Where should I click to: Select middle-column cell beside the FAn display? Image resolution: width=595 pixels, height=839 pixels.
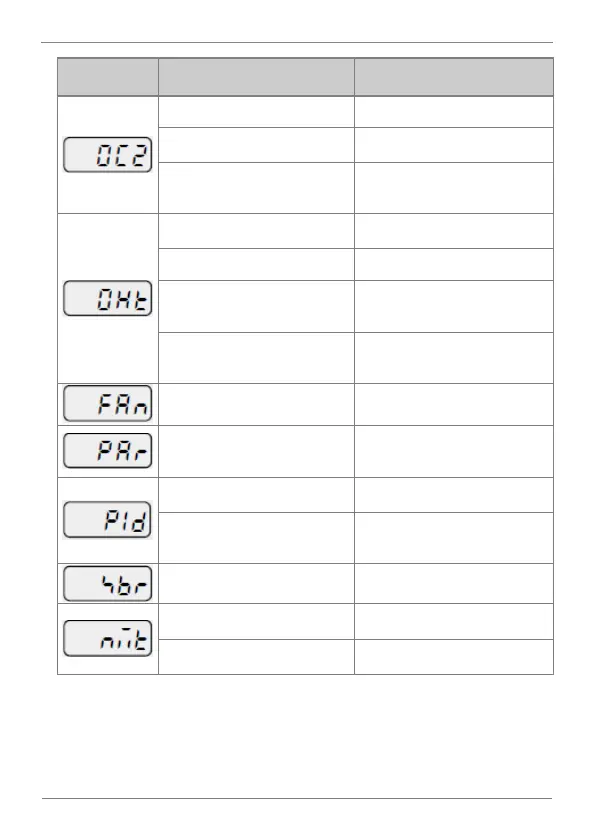(256, 405)
